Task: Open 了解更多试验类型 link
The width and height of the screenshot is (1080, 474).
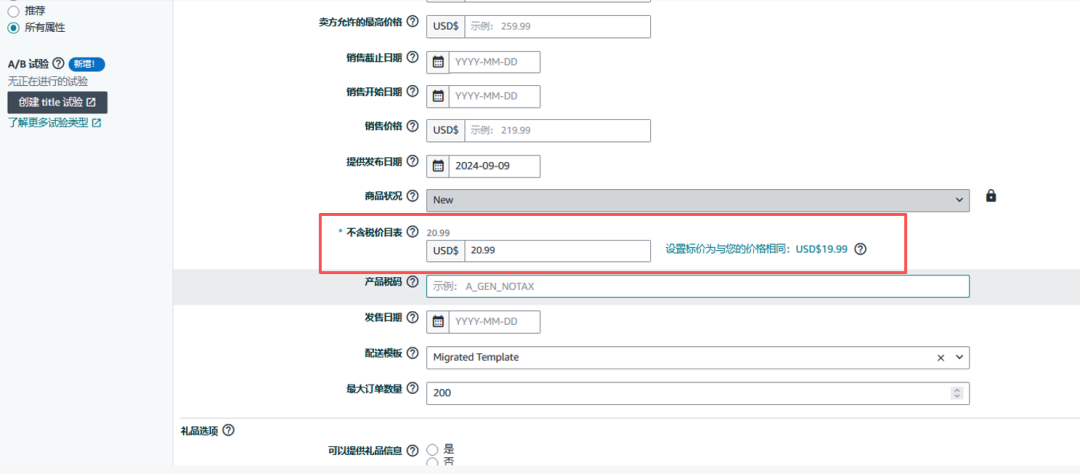Action: [54, 123]
